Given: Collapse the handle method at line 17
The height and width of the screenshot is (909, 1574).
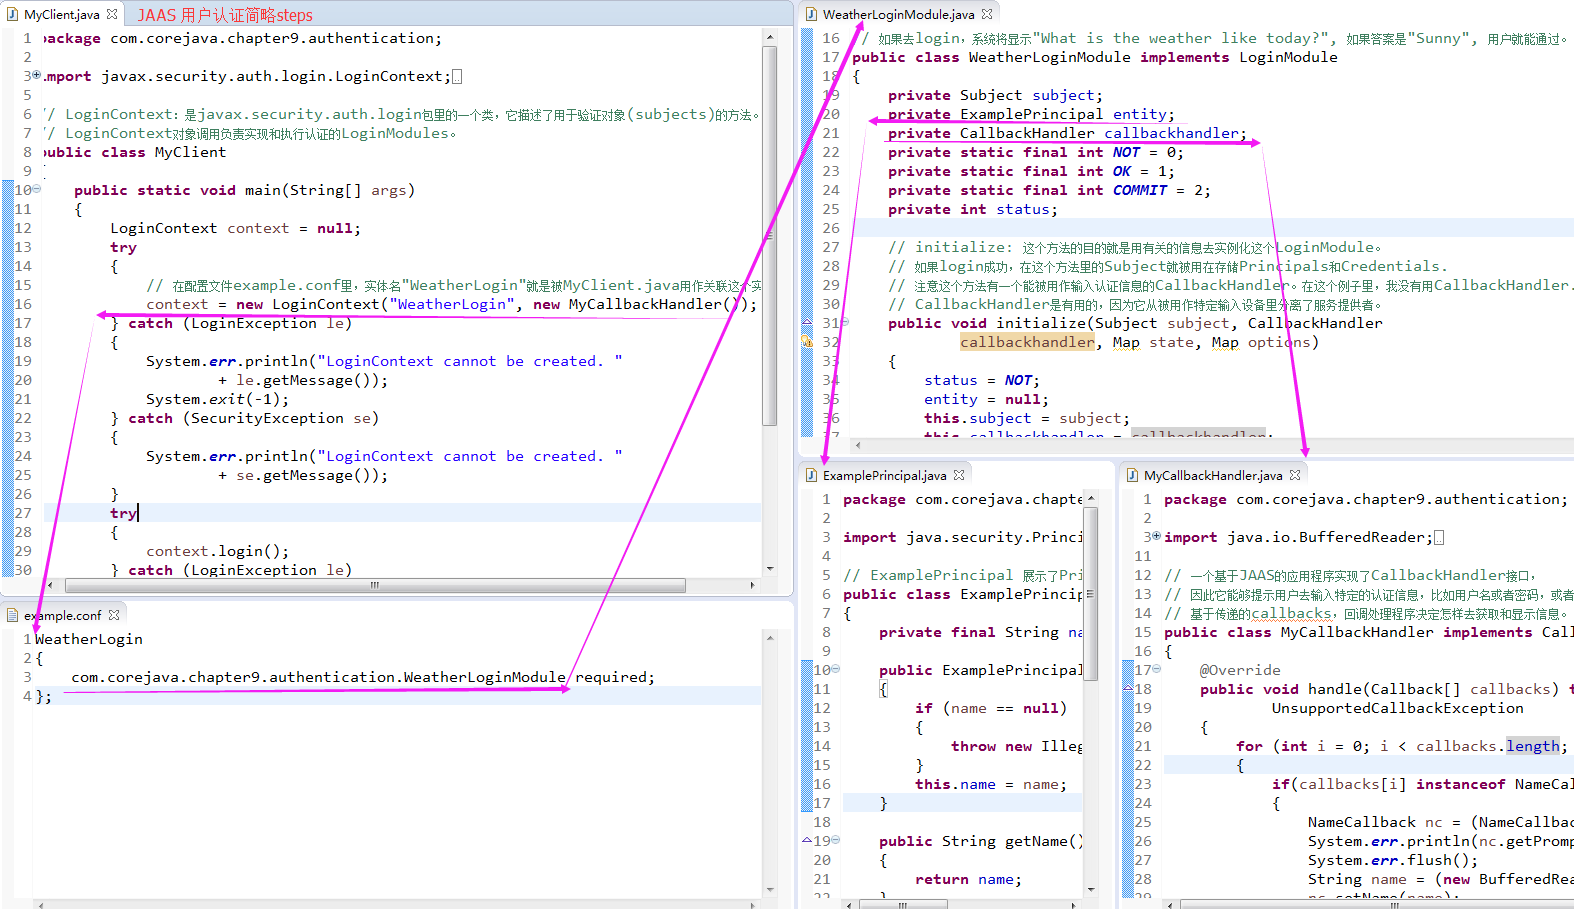Looking at the screenshot, I should 1157,670.
